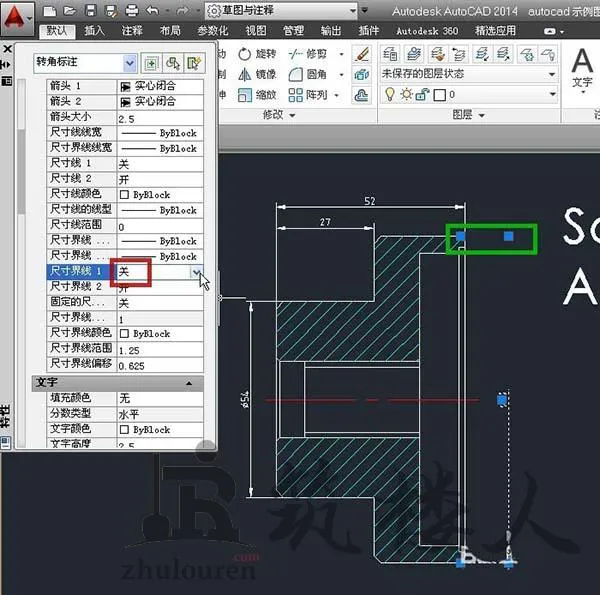
Task: Select the Fillet (圆角) tool
Action: (x=308, y=74)
